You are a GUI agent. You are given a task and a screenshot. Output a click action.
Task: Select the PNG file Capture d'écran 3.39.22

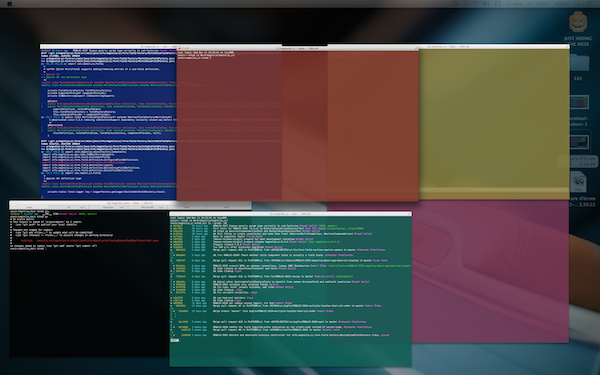pos(579,182)
